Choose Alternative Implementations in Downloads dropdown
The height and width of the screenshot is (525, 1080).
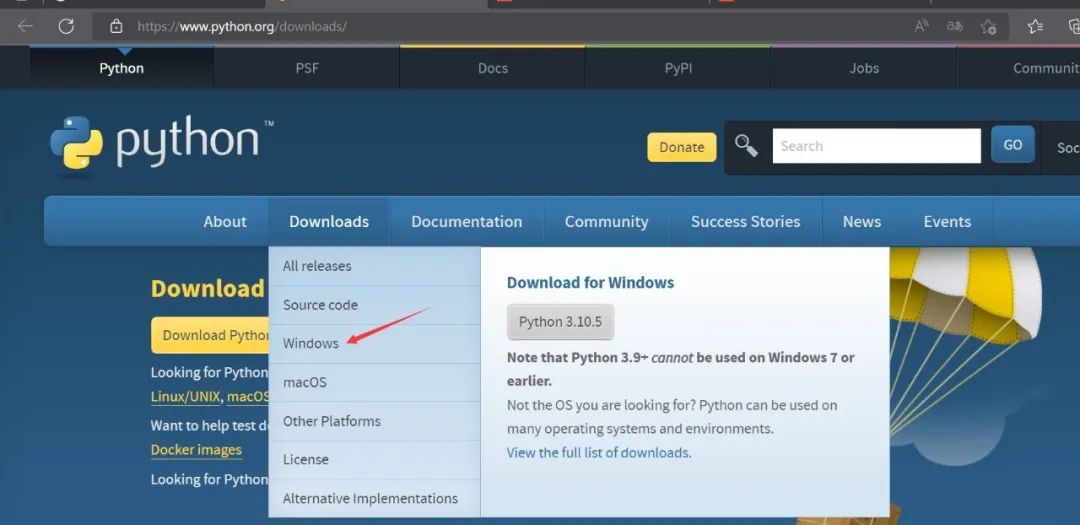(x=374, y=498)
